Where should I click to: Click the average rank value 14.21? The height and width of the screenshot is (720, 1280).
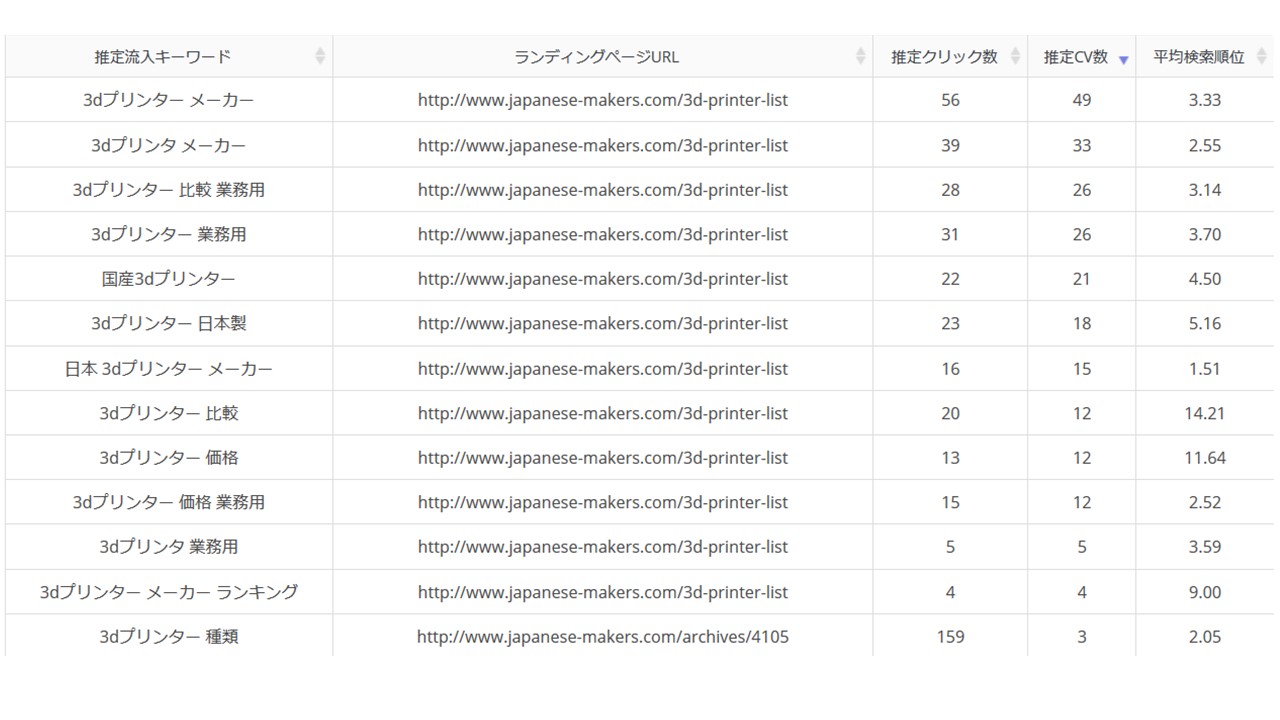point(1205,413)
